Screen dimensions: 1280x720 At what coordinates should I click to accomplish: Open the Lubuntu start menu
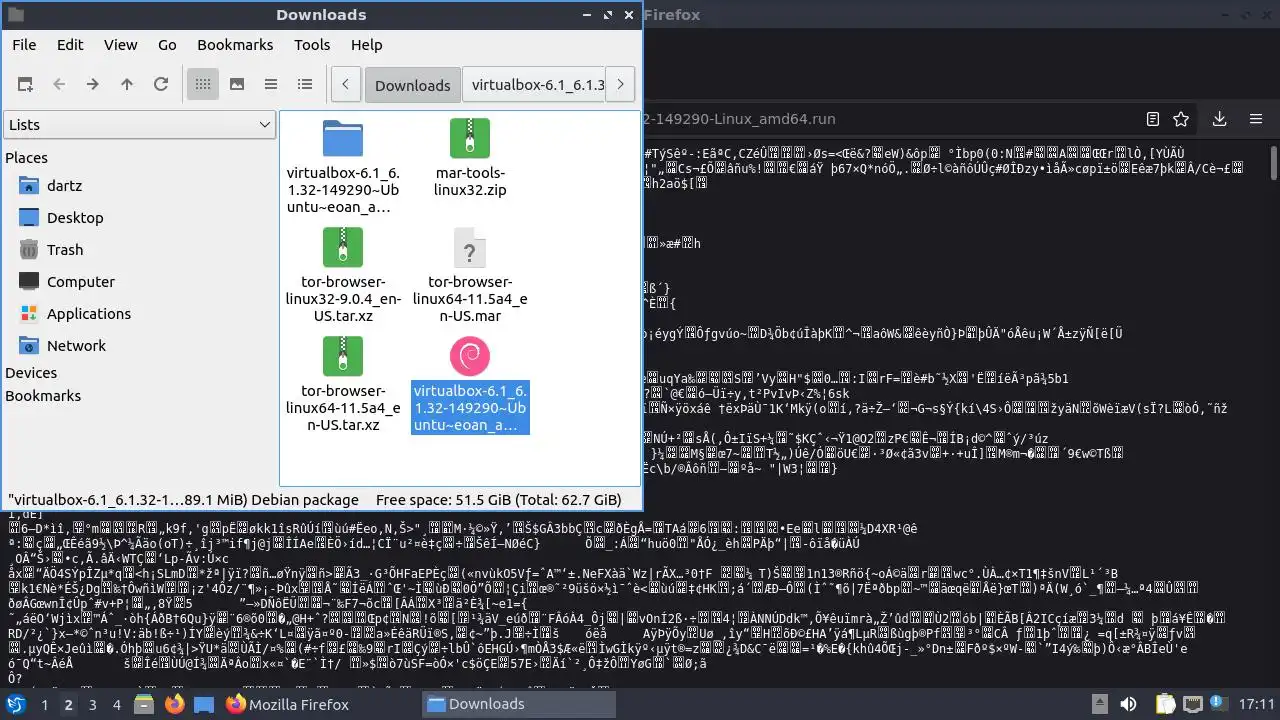(x=16, y=704)
